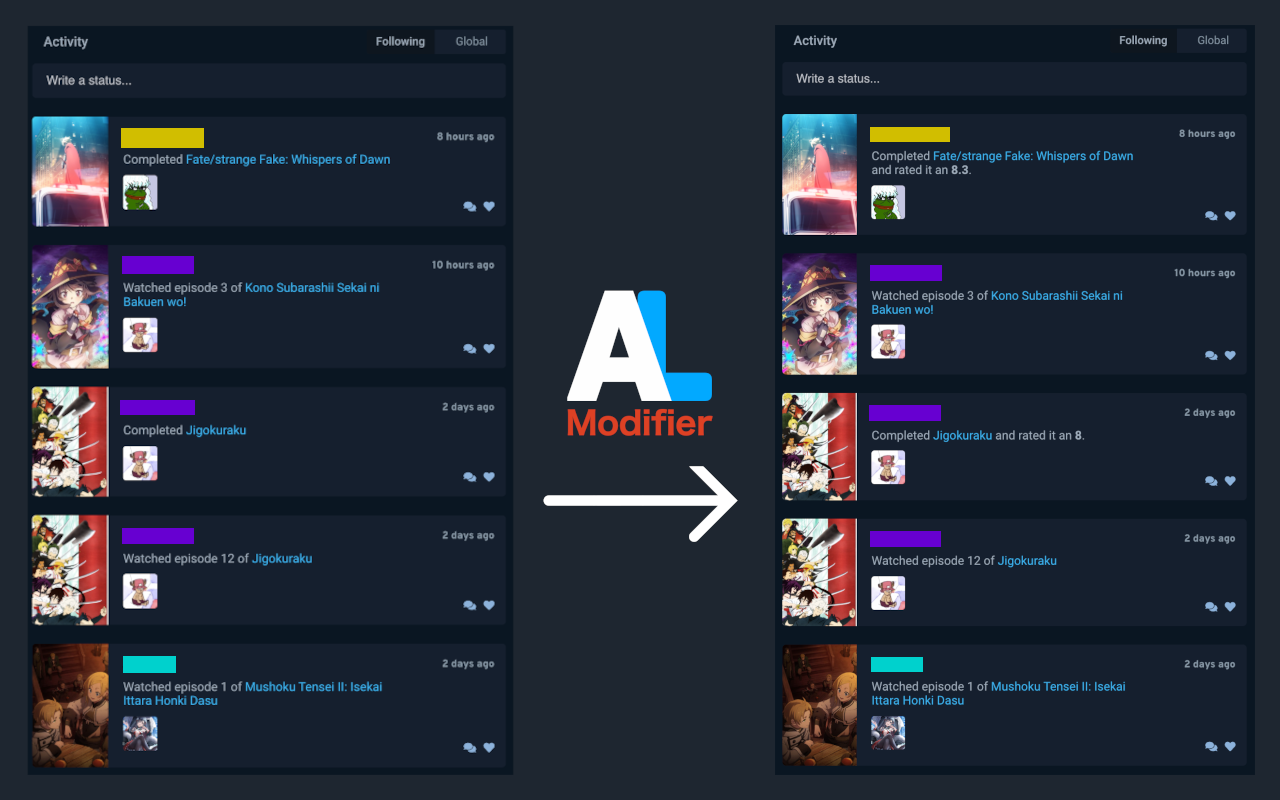Open Fate/strange Fake link on the 8.3 rated post

click(x=1033, y=156)
